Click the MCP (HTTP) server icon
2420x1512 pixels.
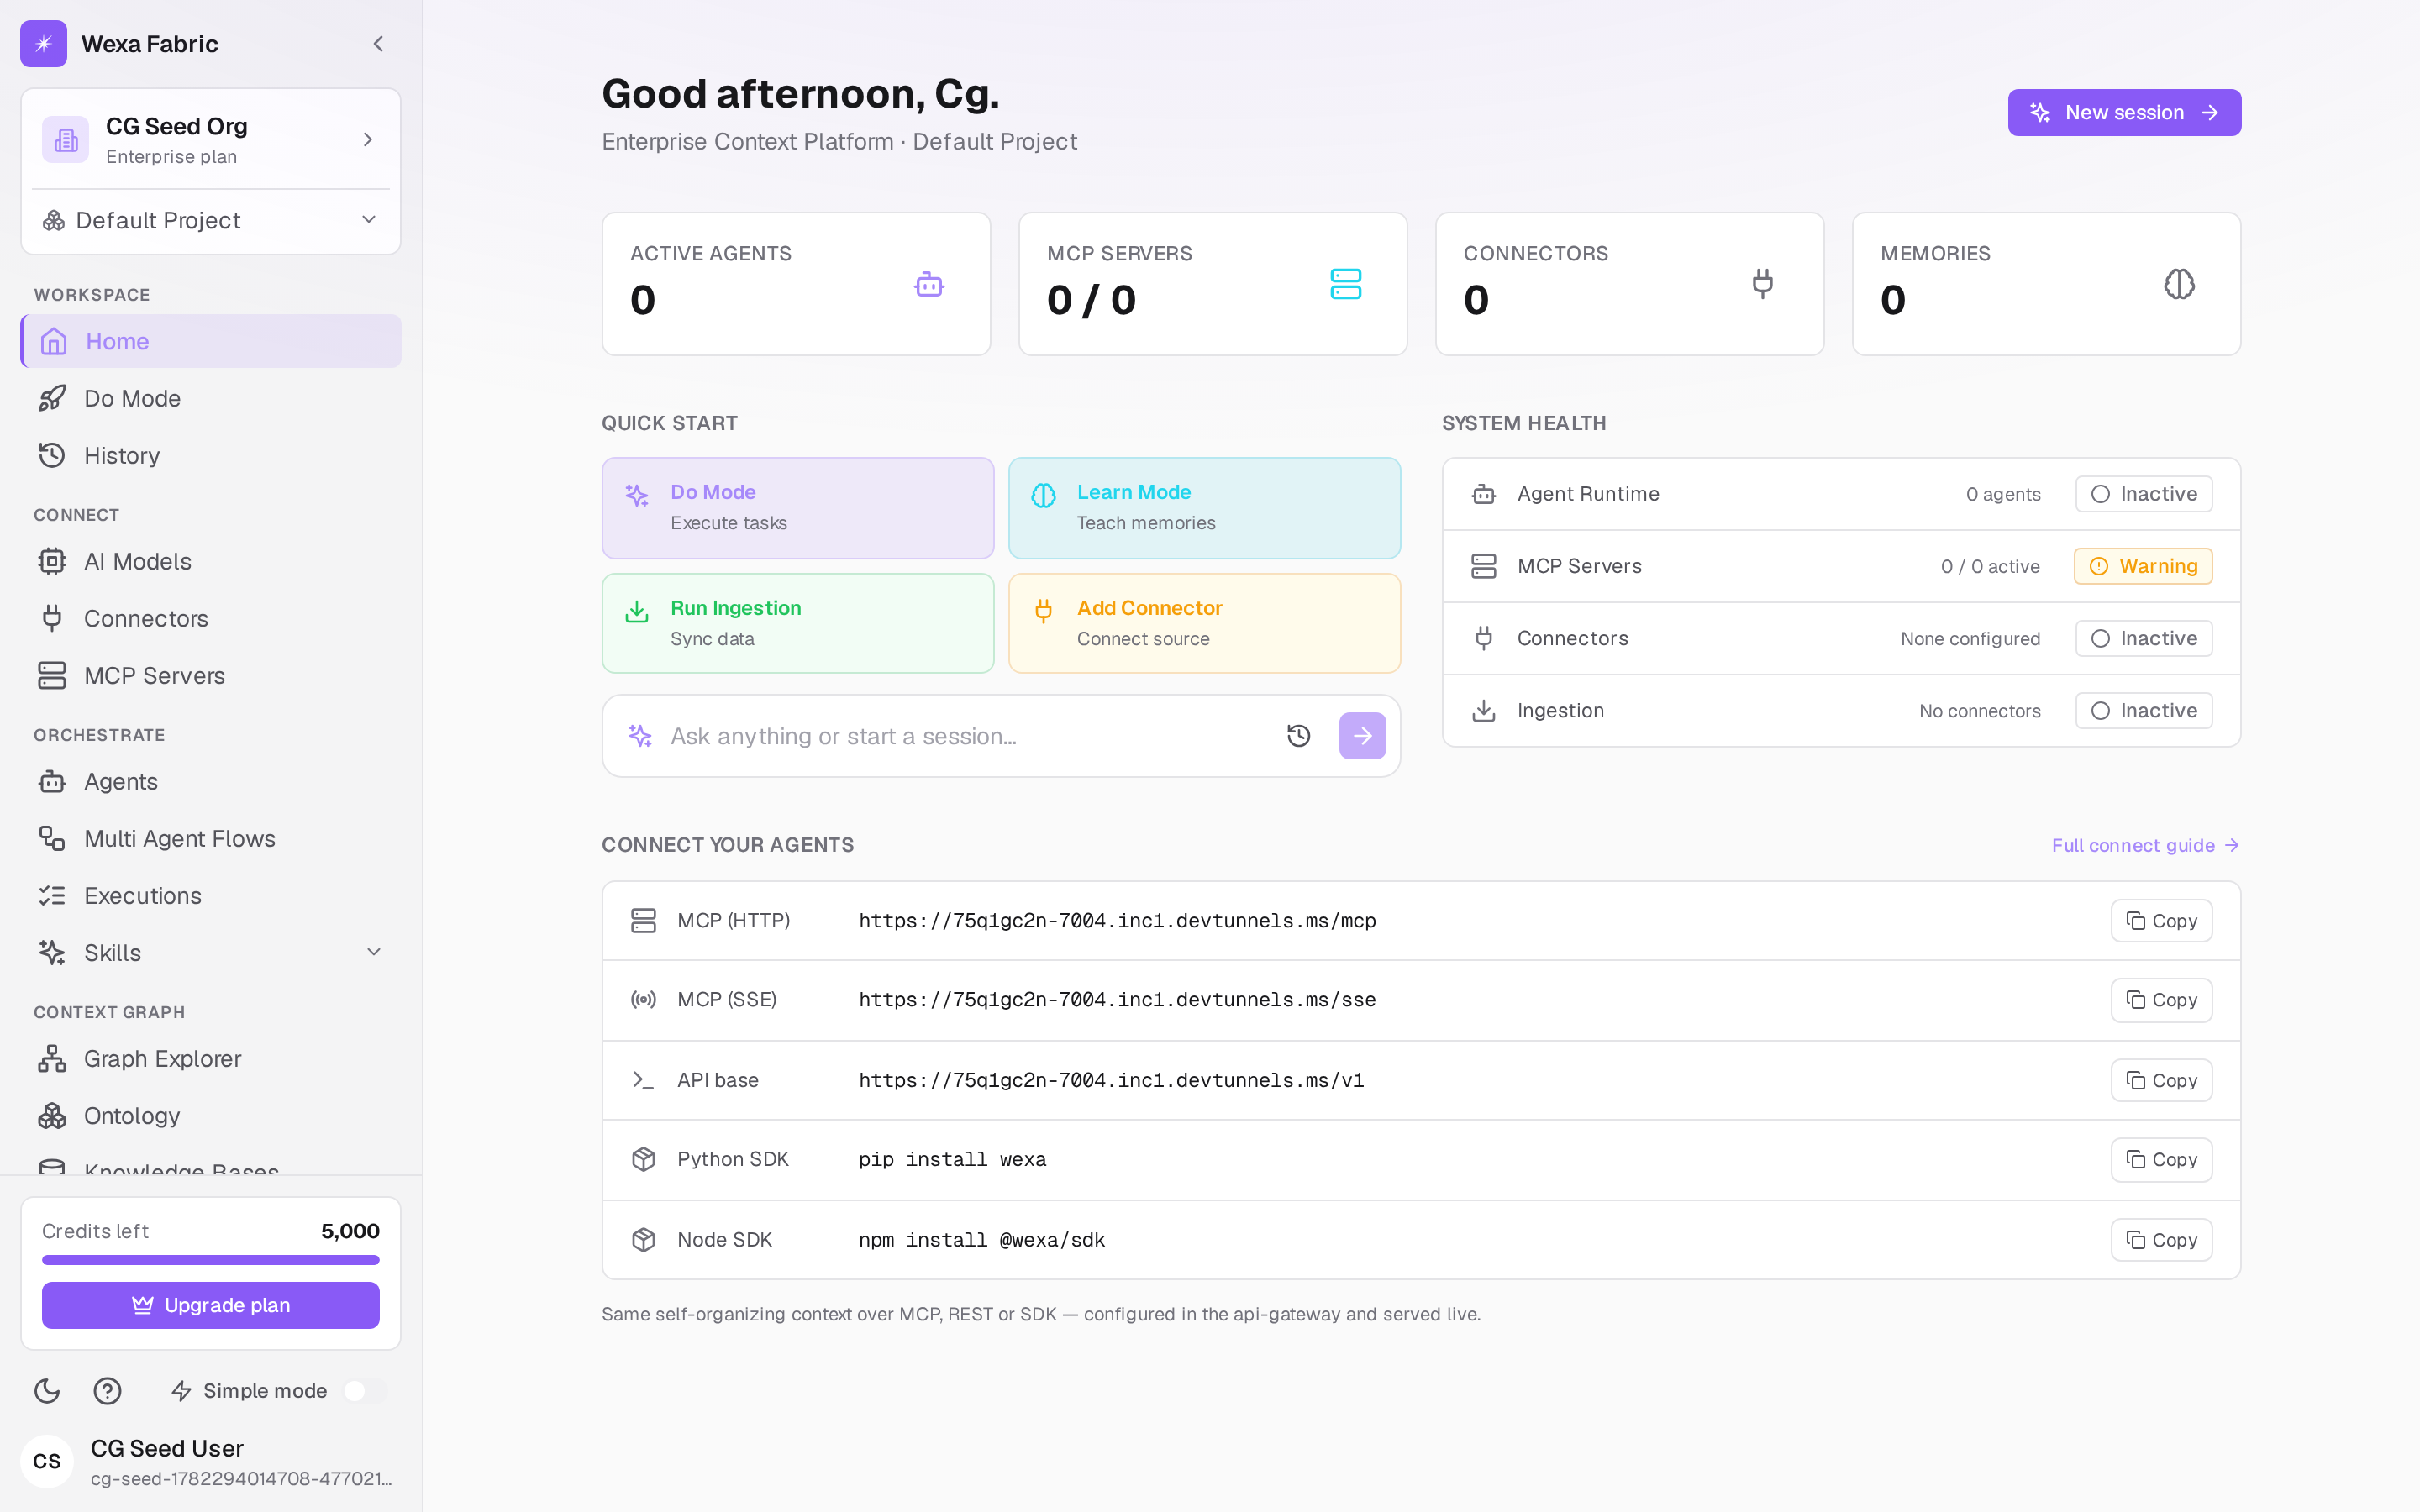pos(643,920)
